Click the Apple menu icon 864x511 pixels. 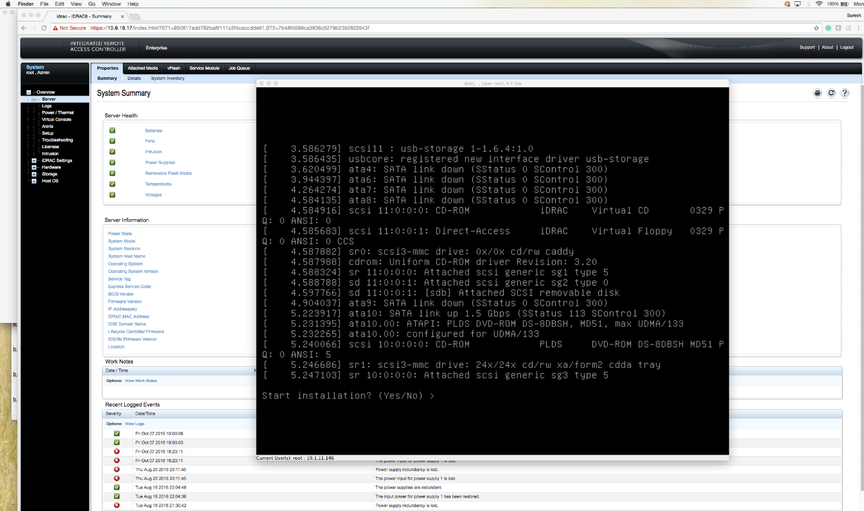(x=8, y=4)
